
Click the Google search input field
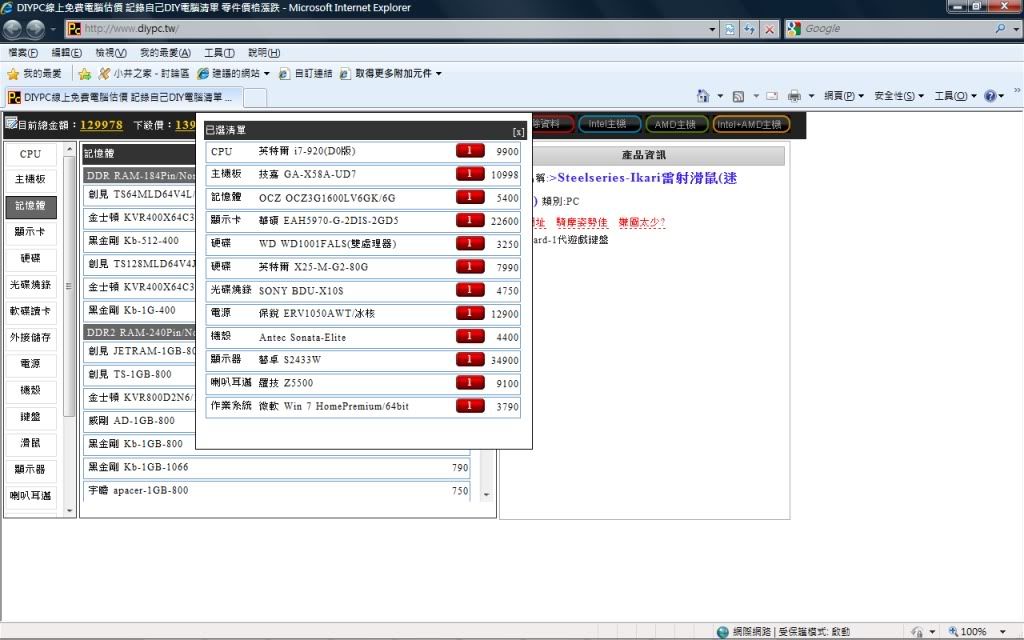(x=897, y=29)
